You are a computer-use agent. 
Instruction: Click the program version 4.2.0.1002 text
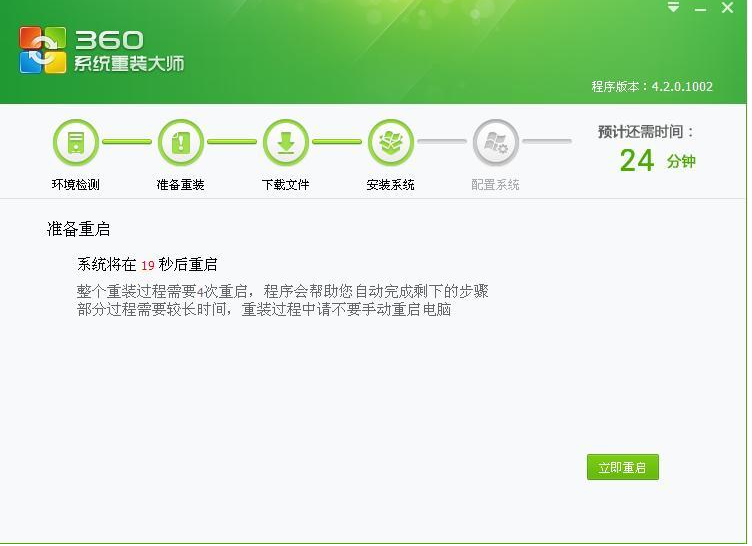tap(652, 87)
